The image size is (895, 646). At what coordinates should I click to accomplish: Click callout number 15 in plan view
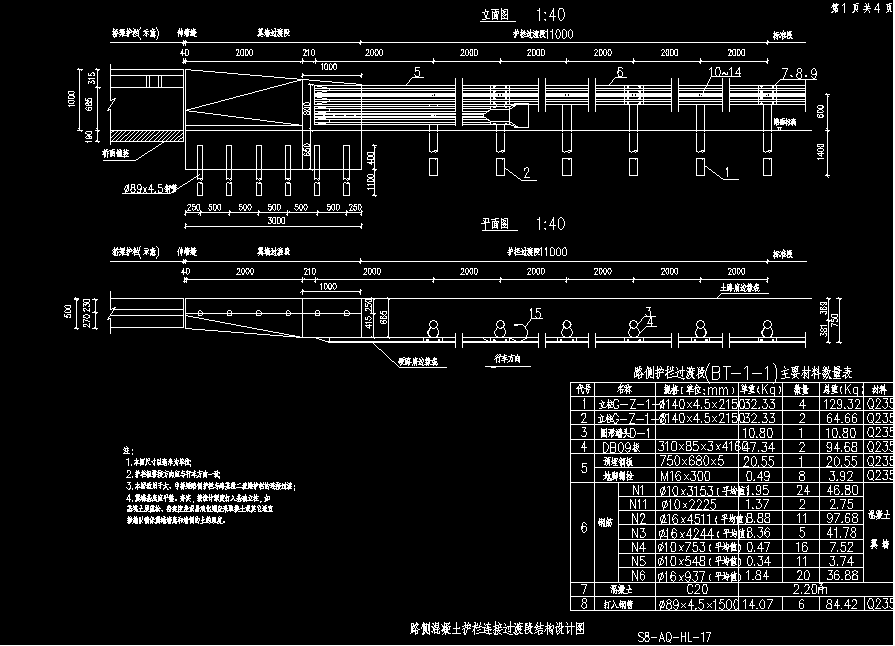tap(535, 314)
